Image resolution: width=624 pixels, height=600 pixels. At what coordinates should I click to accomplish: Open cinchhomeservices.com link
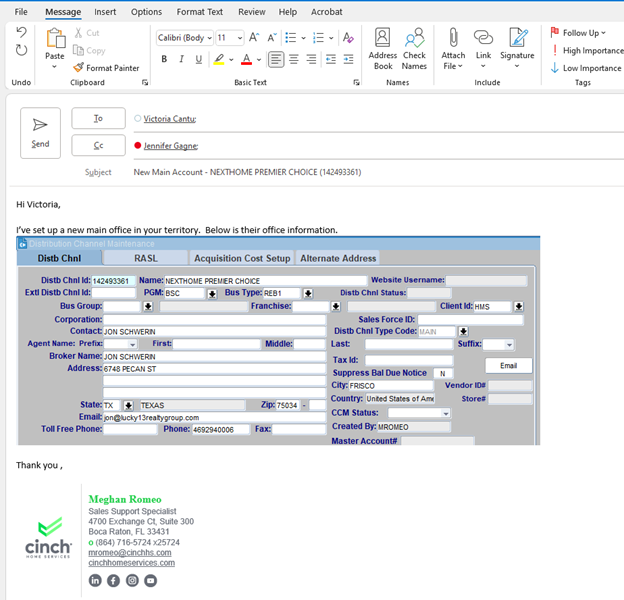(131, 563)
